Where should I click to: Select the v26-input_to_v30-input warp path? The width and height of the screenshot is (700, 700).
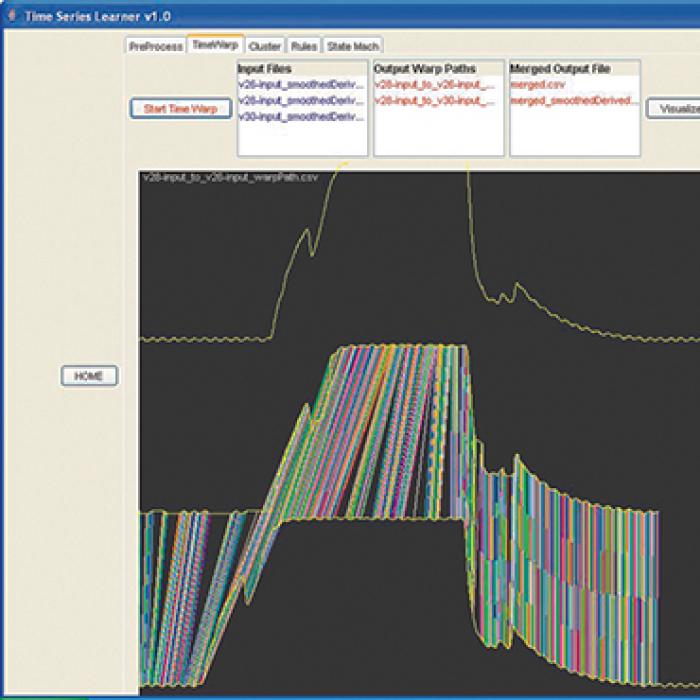(435, 101)
